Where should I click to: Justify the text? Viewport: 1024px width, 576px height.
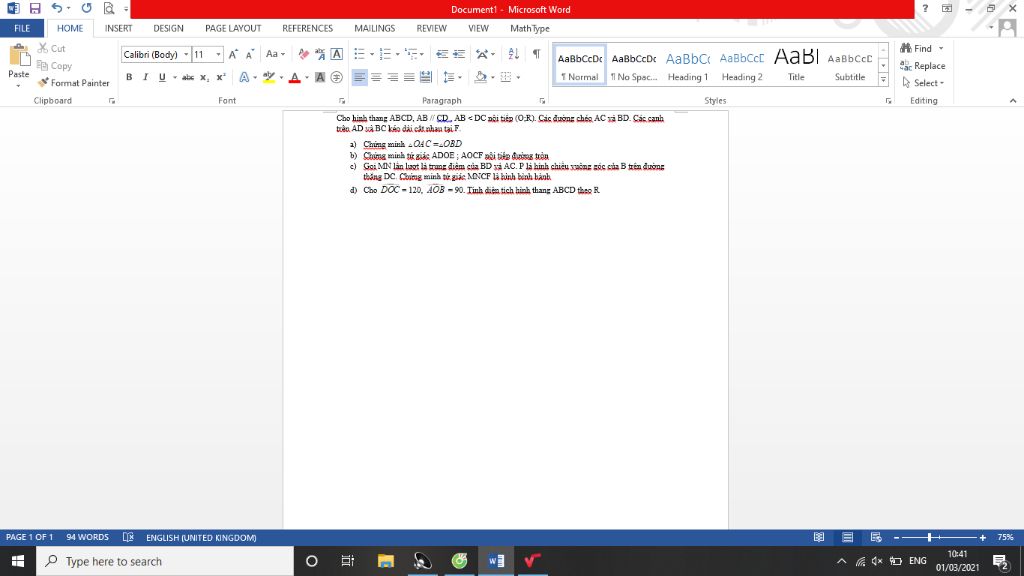click(x=409, y=77)
